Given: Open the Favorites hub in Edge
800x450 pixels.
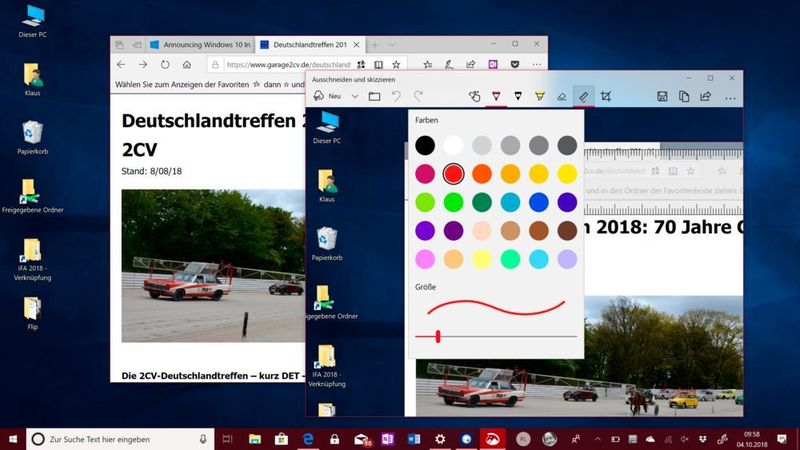Looking at the screenshot, I should 428,65.
